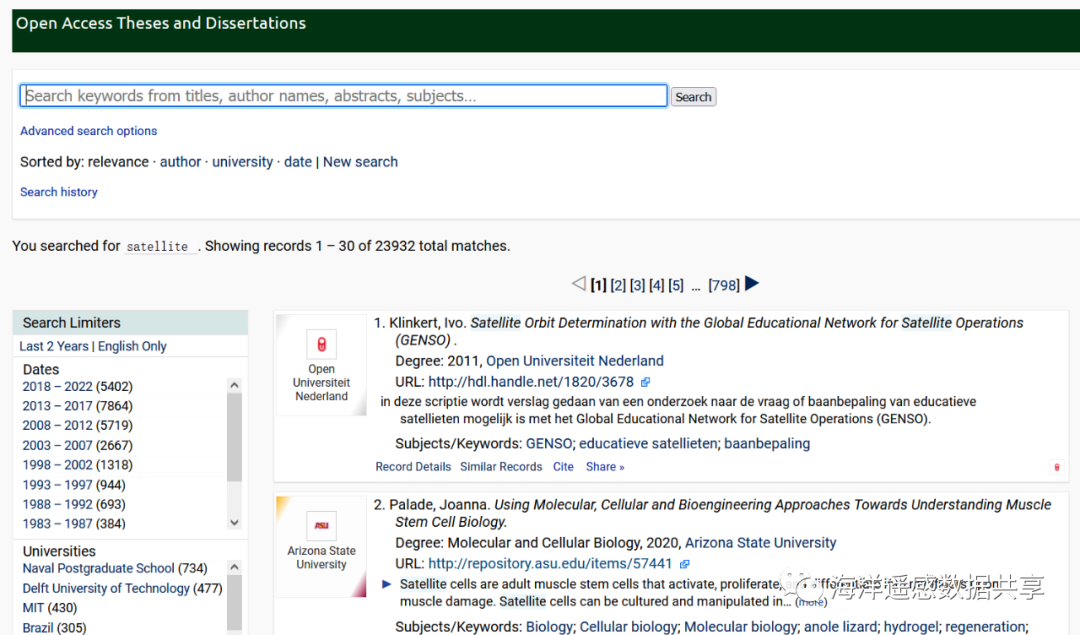Click the previous page arrow
Image resolution: width=1080 pixels, height=635 pixels.
(578, 284)
